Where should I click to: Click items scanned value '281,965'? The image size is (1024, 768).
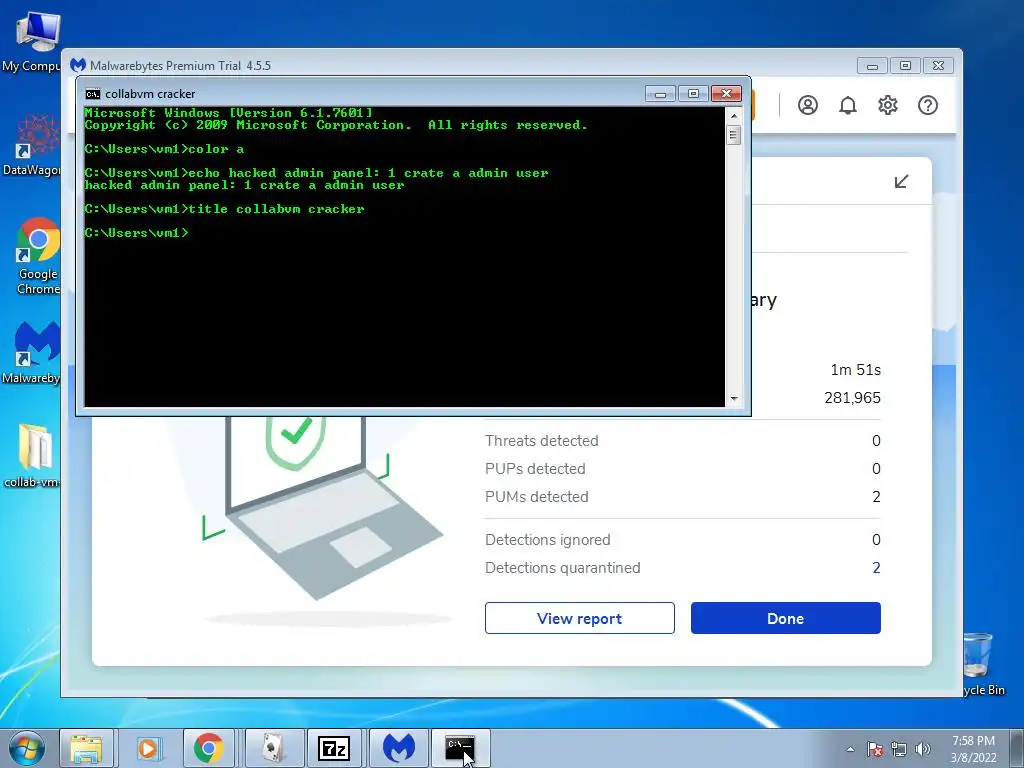852,398
